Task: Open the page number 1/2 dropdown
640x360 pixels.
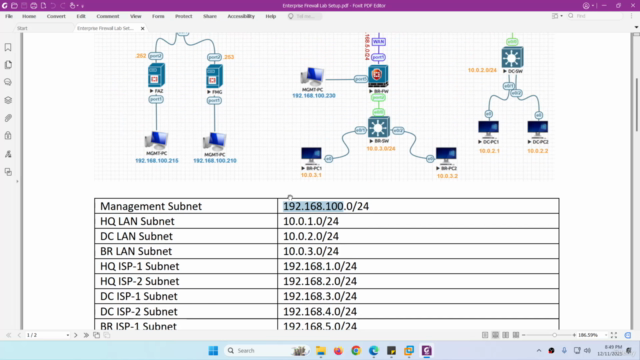Action: 67,336
